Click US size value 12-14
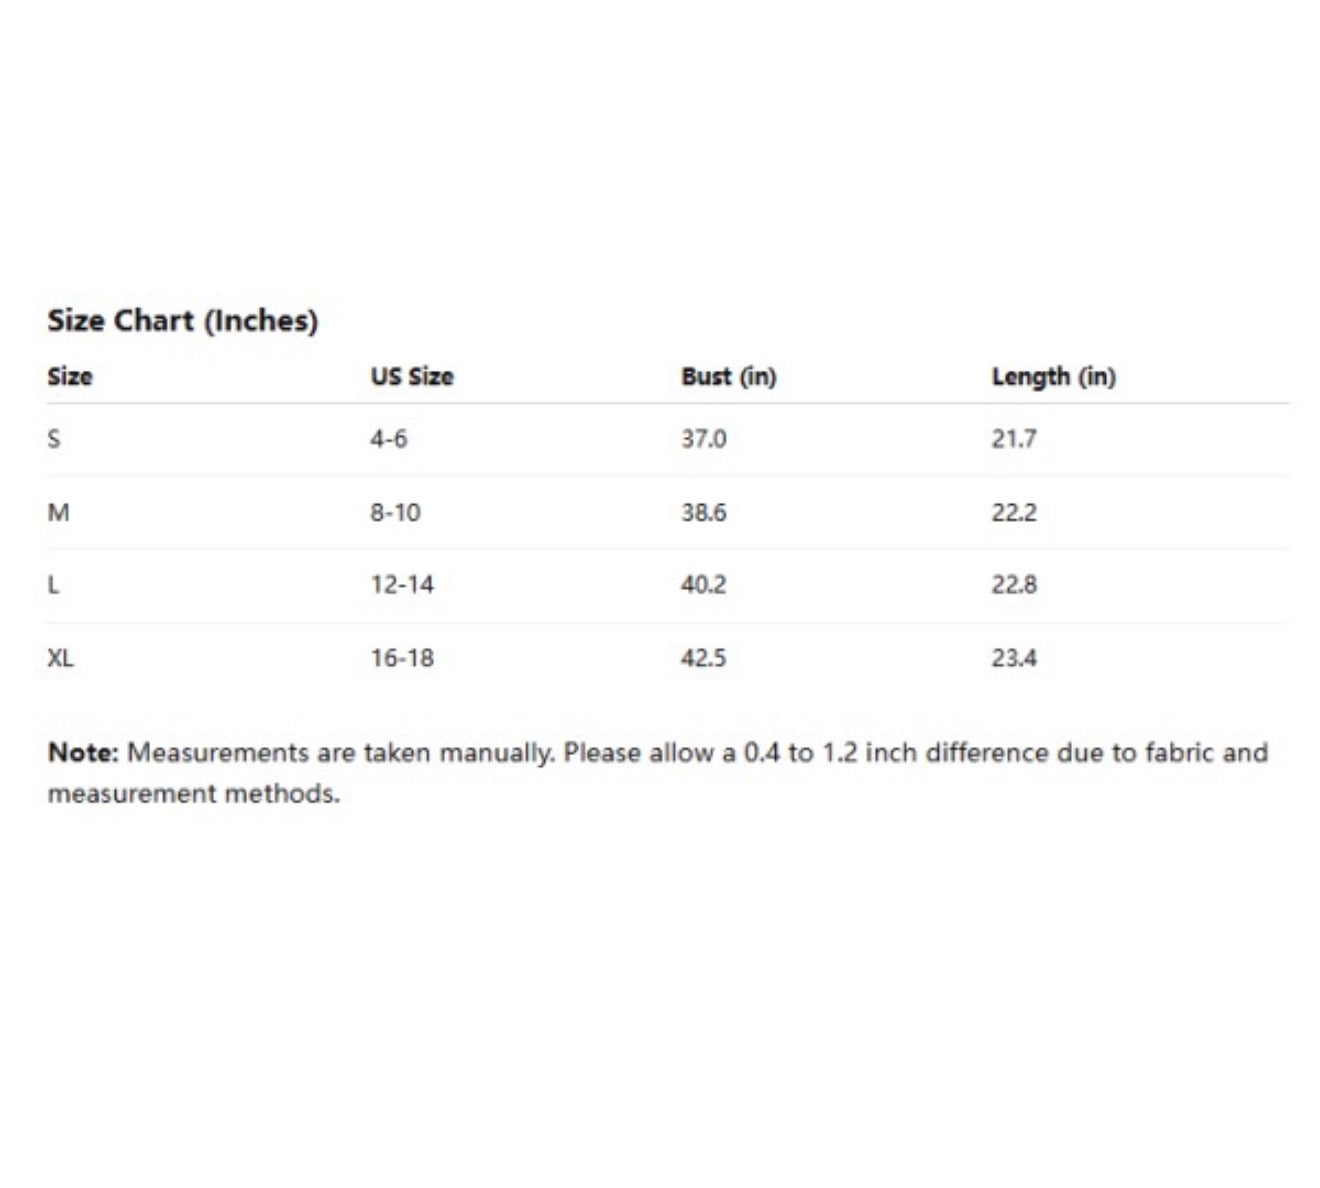The height and width of the screenshot is (1188, 1320). click(x=403, y=585)
